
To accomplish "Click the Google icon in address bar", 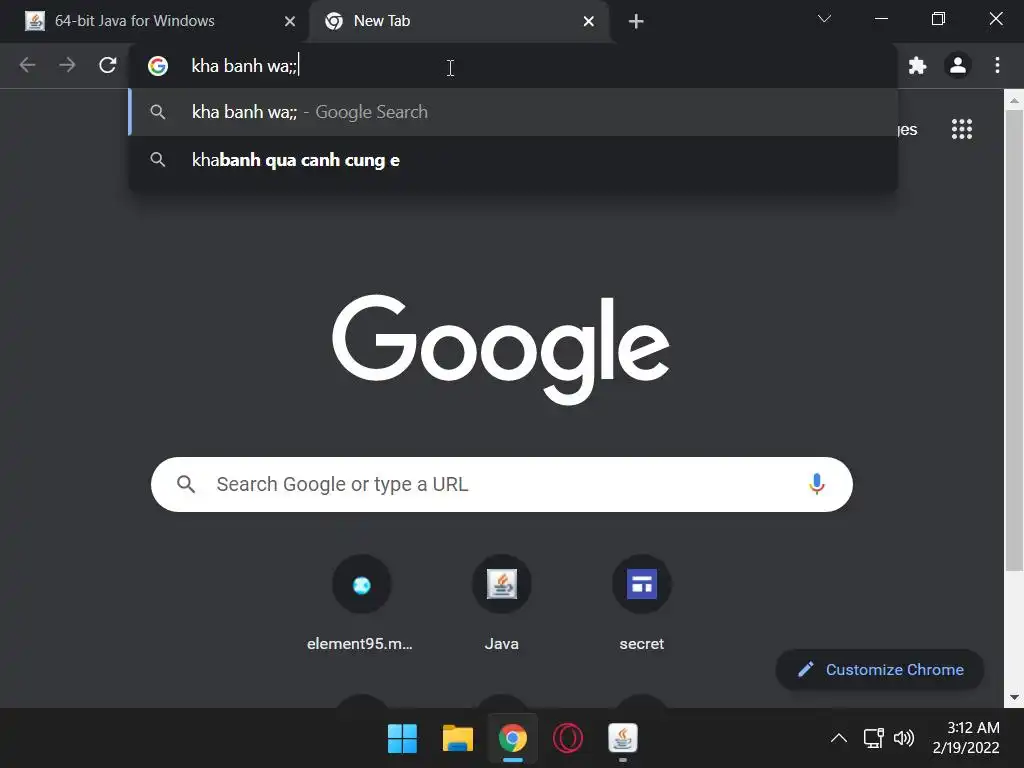I will [x=158, y=66].
